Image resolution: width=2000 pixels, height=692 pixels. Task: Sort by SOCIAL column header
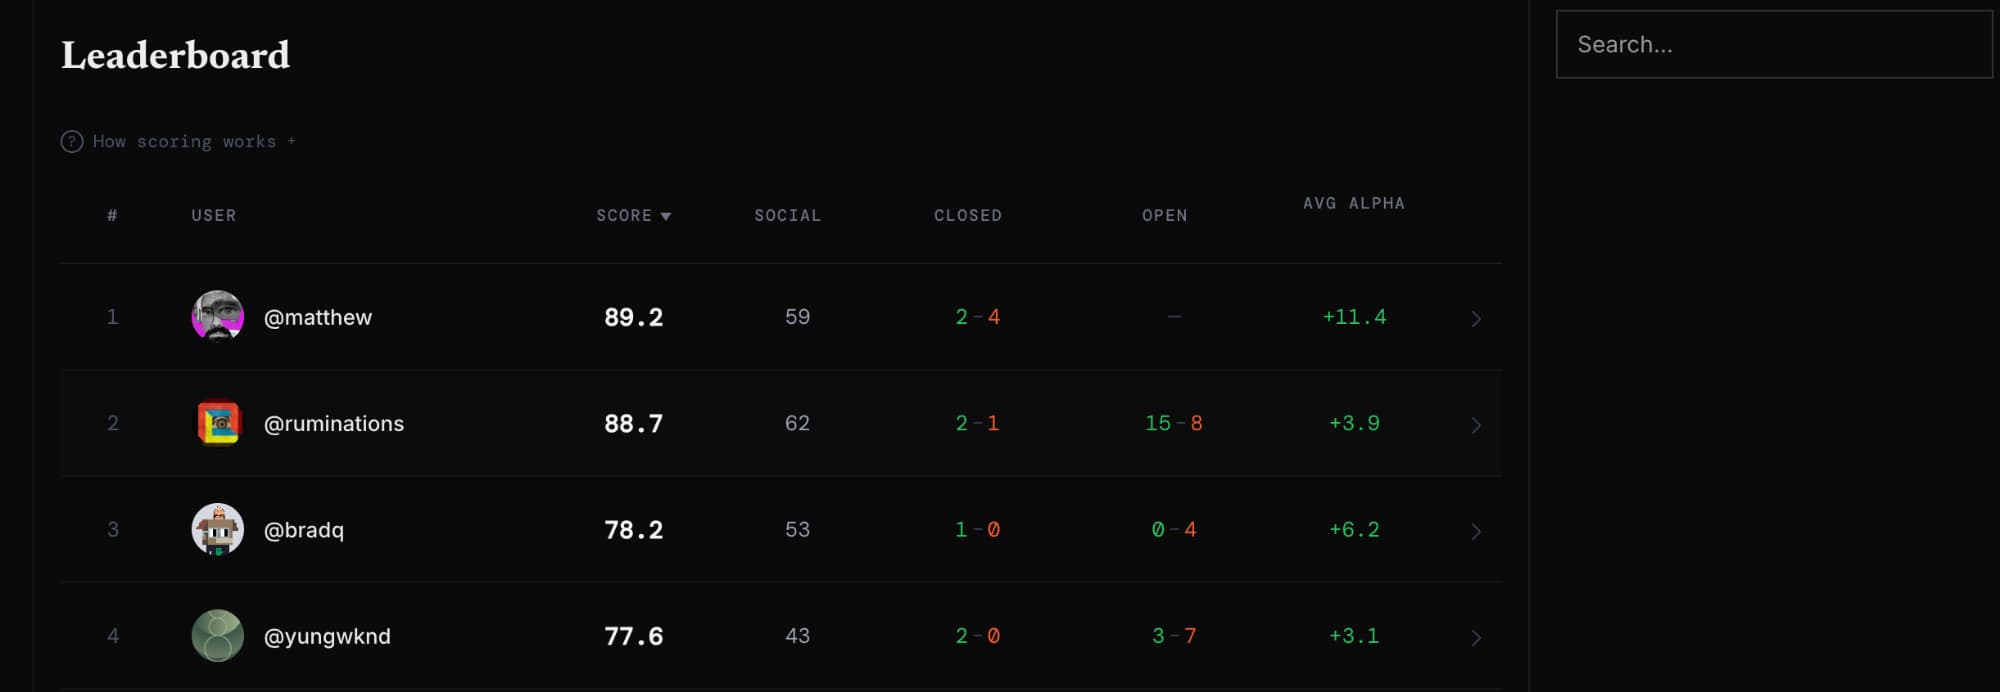pos(787,216)
